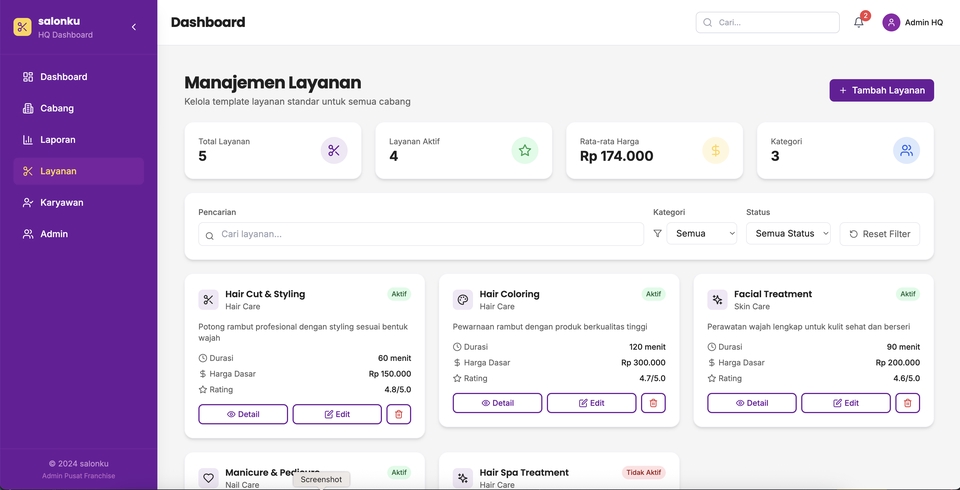Delete the Hair Cut & Styling service
Screen dimensions: 960x490
[398, 414]
